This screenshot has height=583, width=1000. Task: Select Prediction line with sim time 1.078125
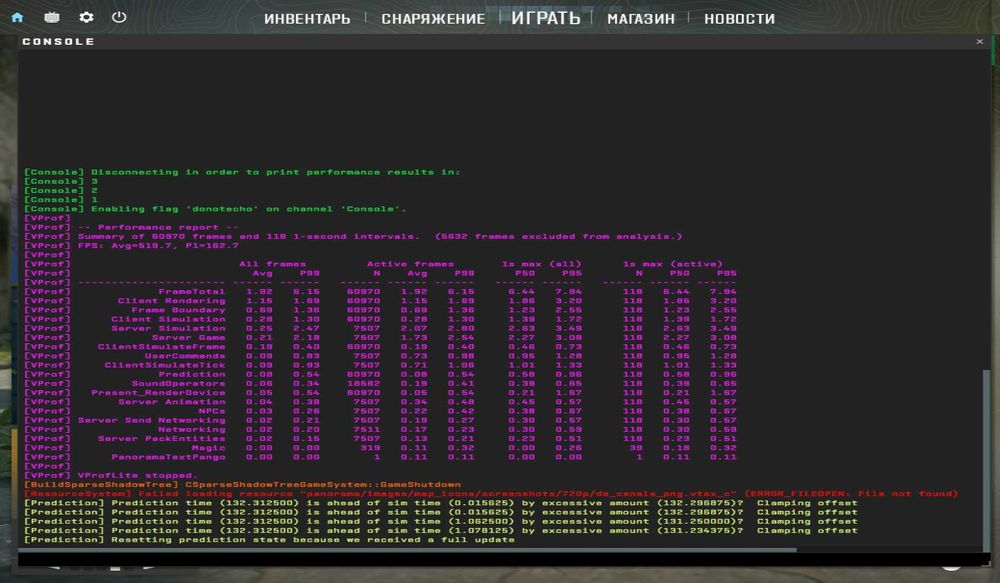pos(441,530)
